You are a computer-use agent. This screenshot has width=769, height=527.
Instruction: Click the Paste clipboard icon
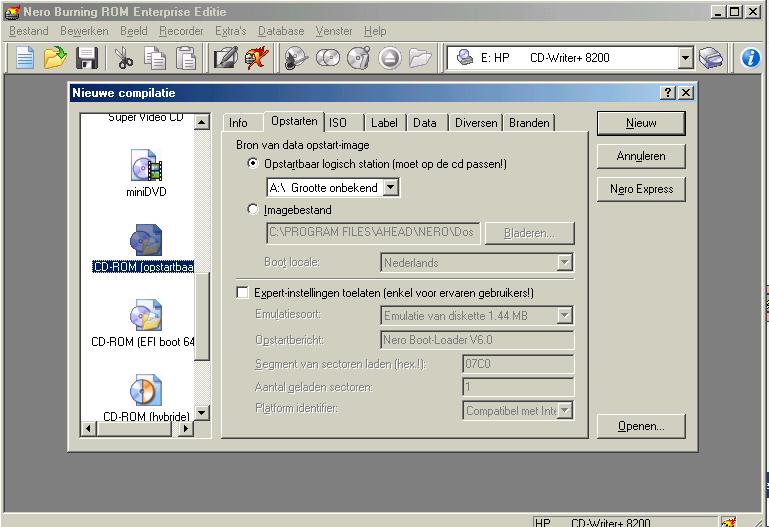(x=185, y=57)
